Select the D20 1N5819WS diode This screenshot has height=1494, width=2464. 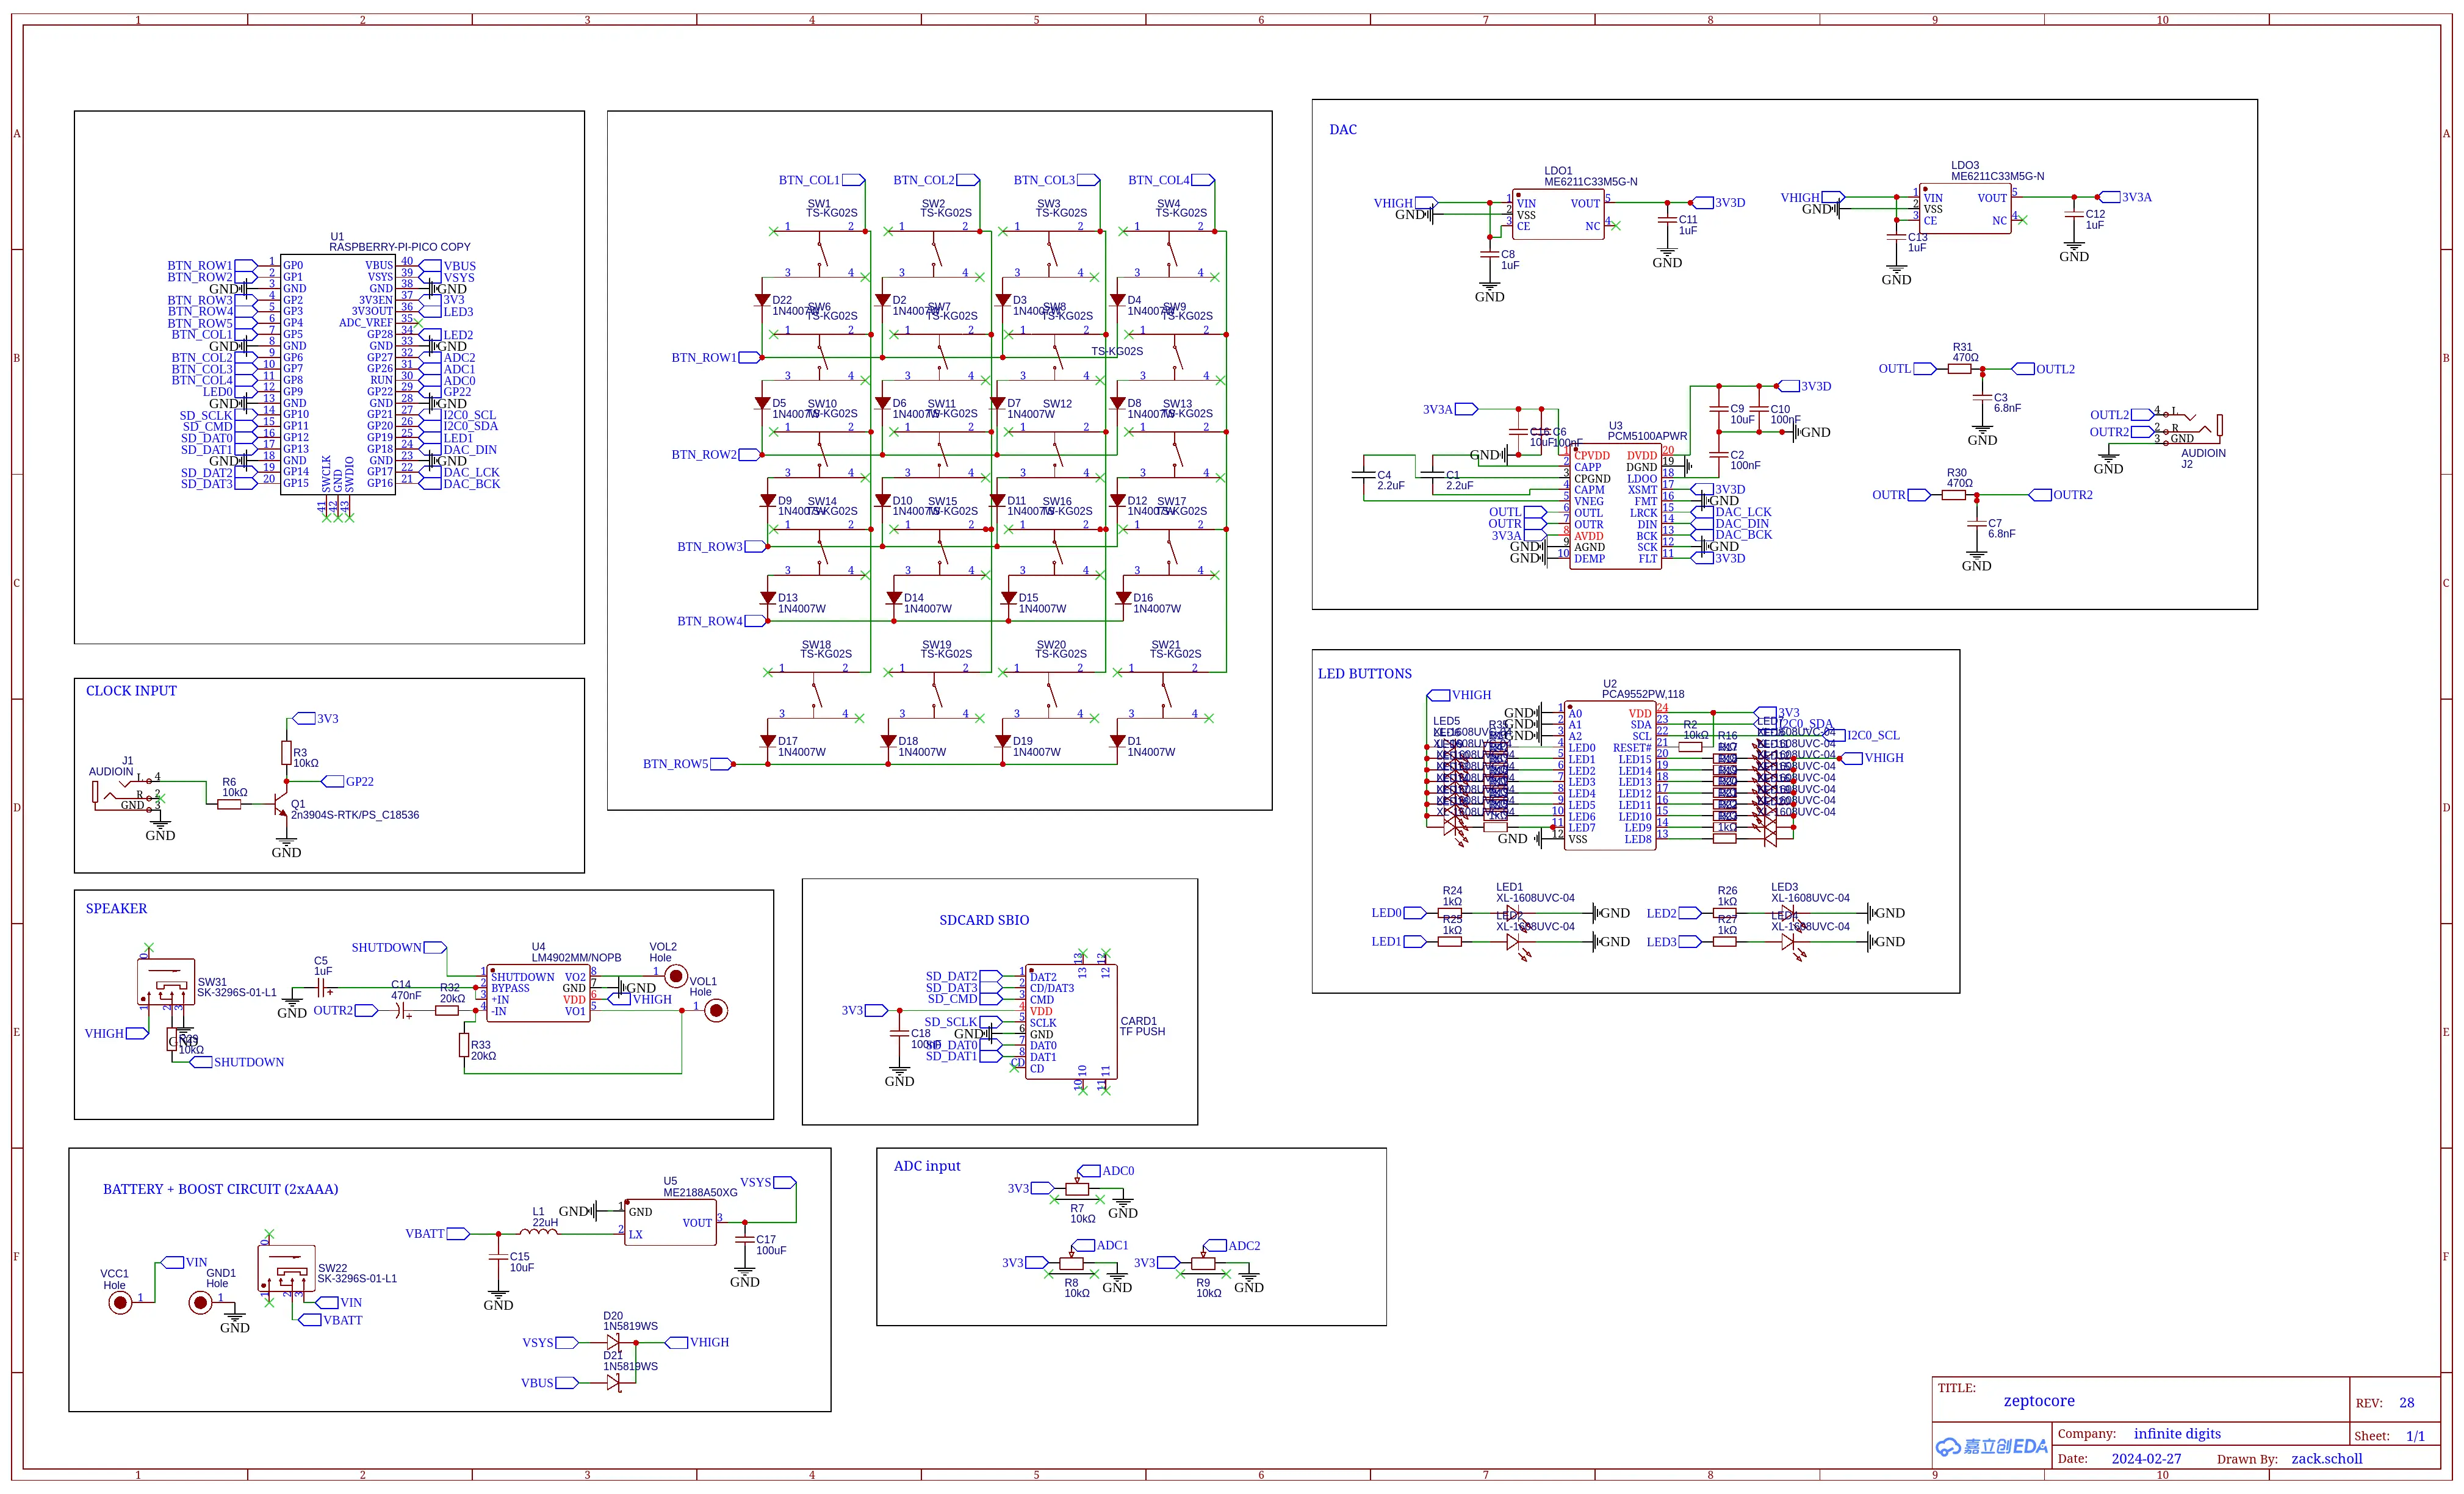click(x=613, y=1342)
